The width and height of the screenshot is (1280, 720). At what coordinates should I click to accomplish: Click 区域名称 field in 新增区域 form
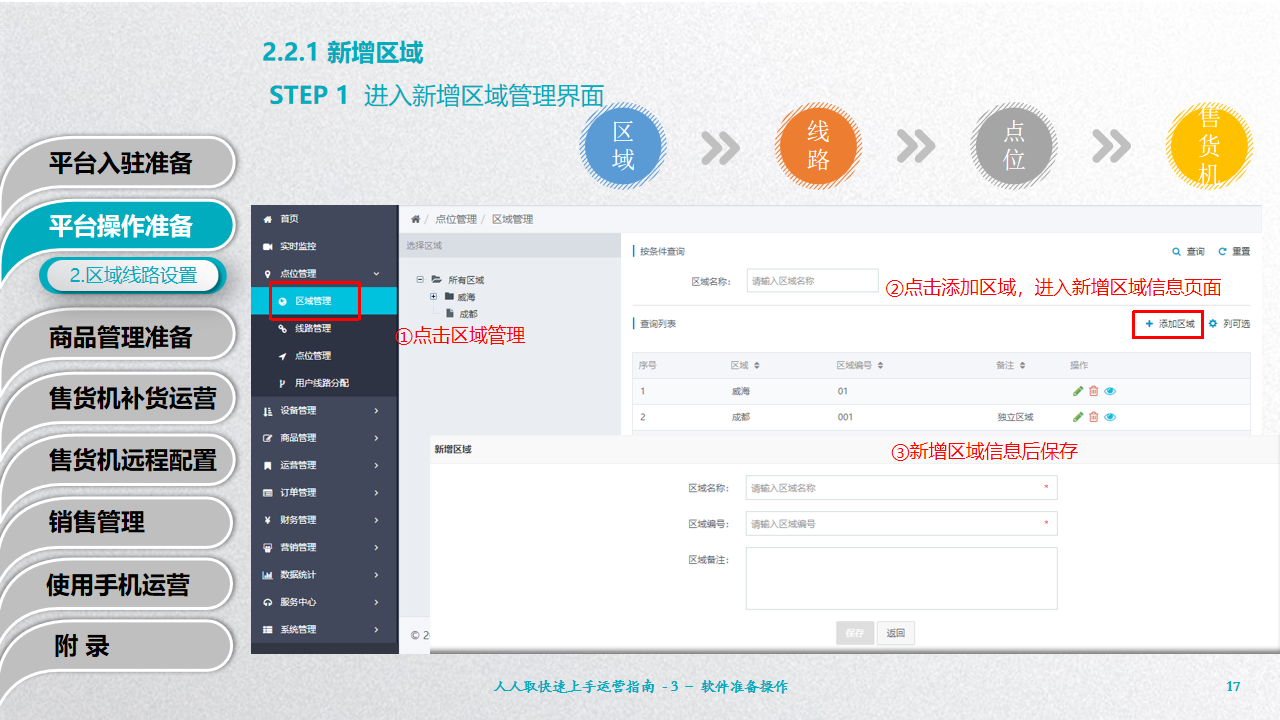901,488
